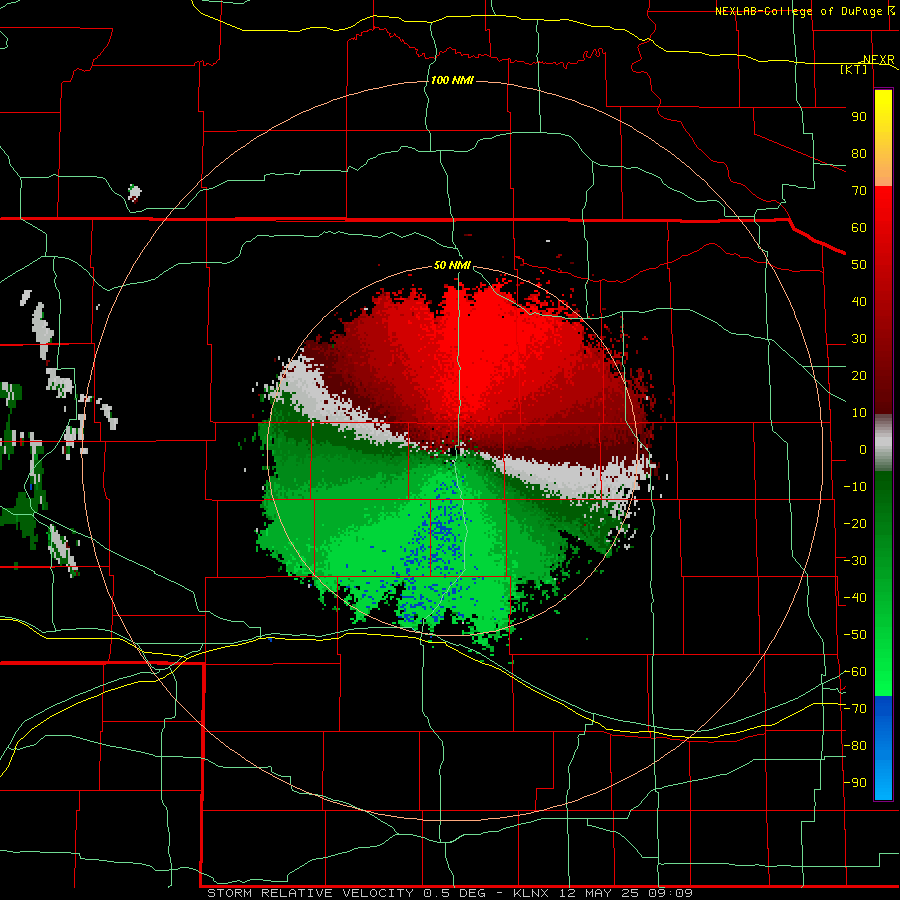Image resolution: width=900 pixels, height=900 pixels.
Task: Click the -90 scale value
Action: coord(855,783)
